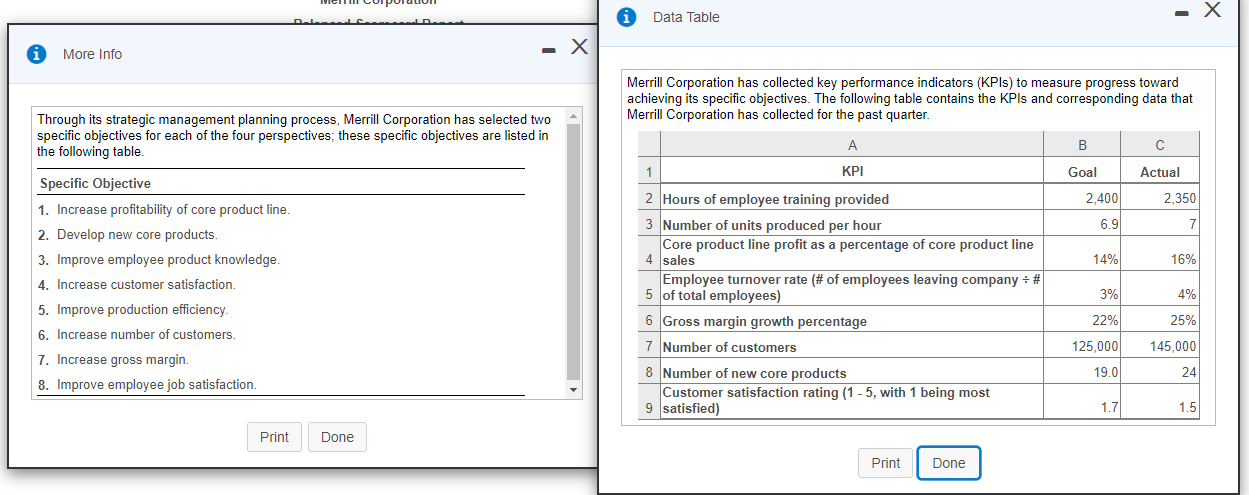Click goal value 6.9

pos(1109,225)
